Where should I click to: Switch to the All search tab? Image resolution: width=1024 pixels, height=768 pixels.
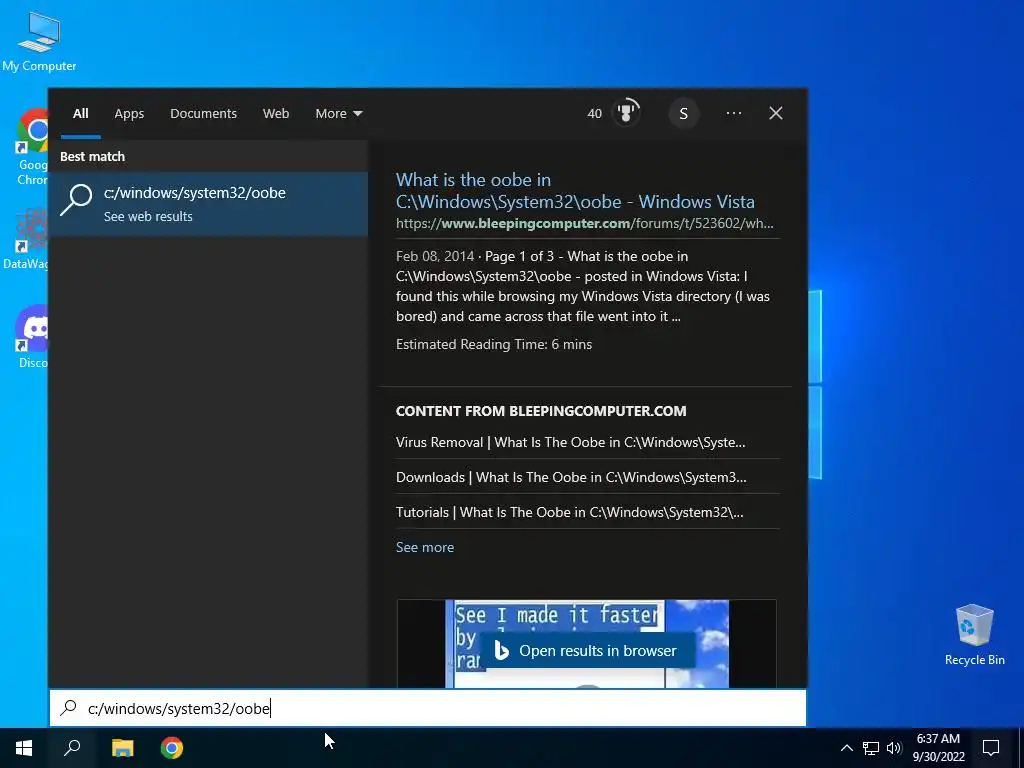click(x=80, y=114)
